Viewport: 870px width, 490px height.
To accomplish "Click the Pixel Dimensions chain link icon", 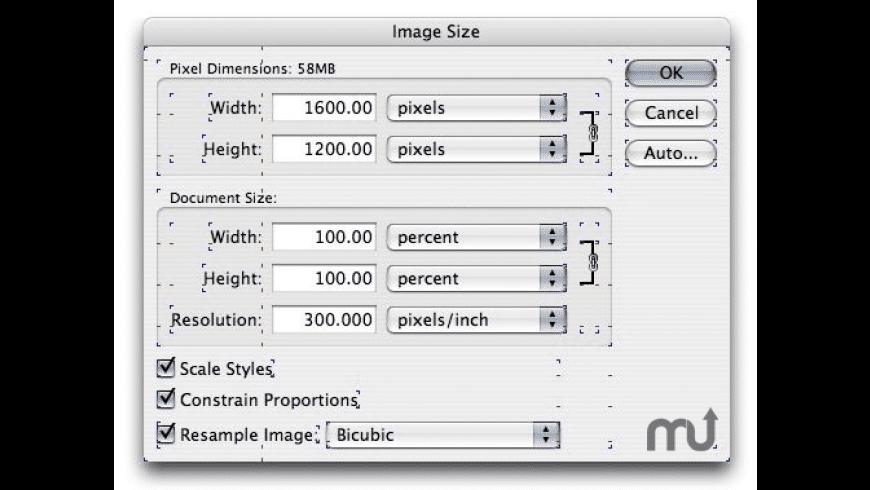I will (593, 133).
